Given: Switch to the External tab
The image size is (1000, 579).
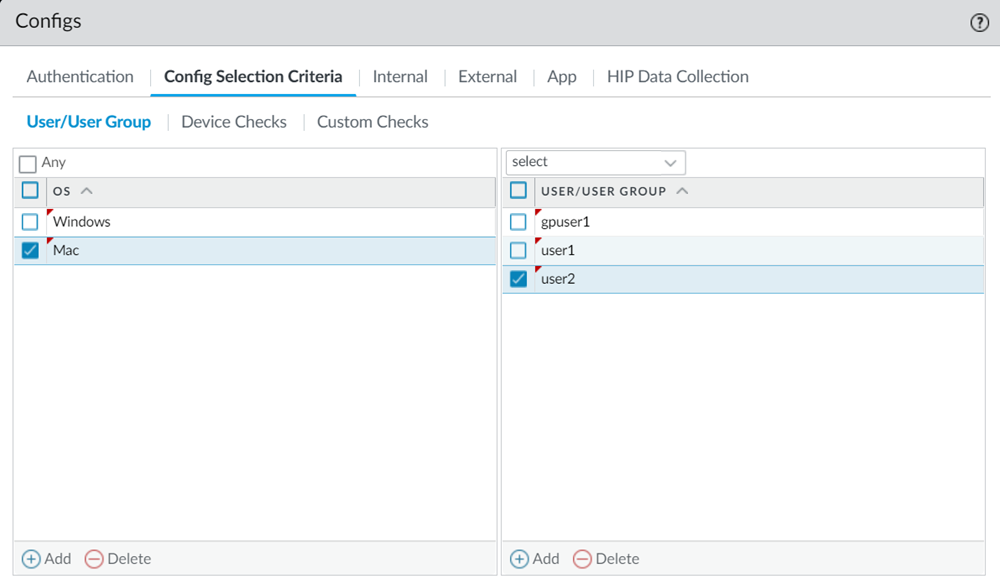Looking at the screenshot, I should (x=487, y=77).
